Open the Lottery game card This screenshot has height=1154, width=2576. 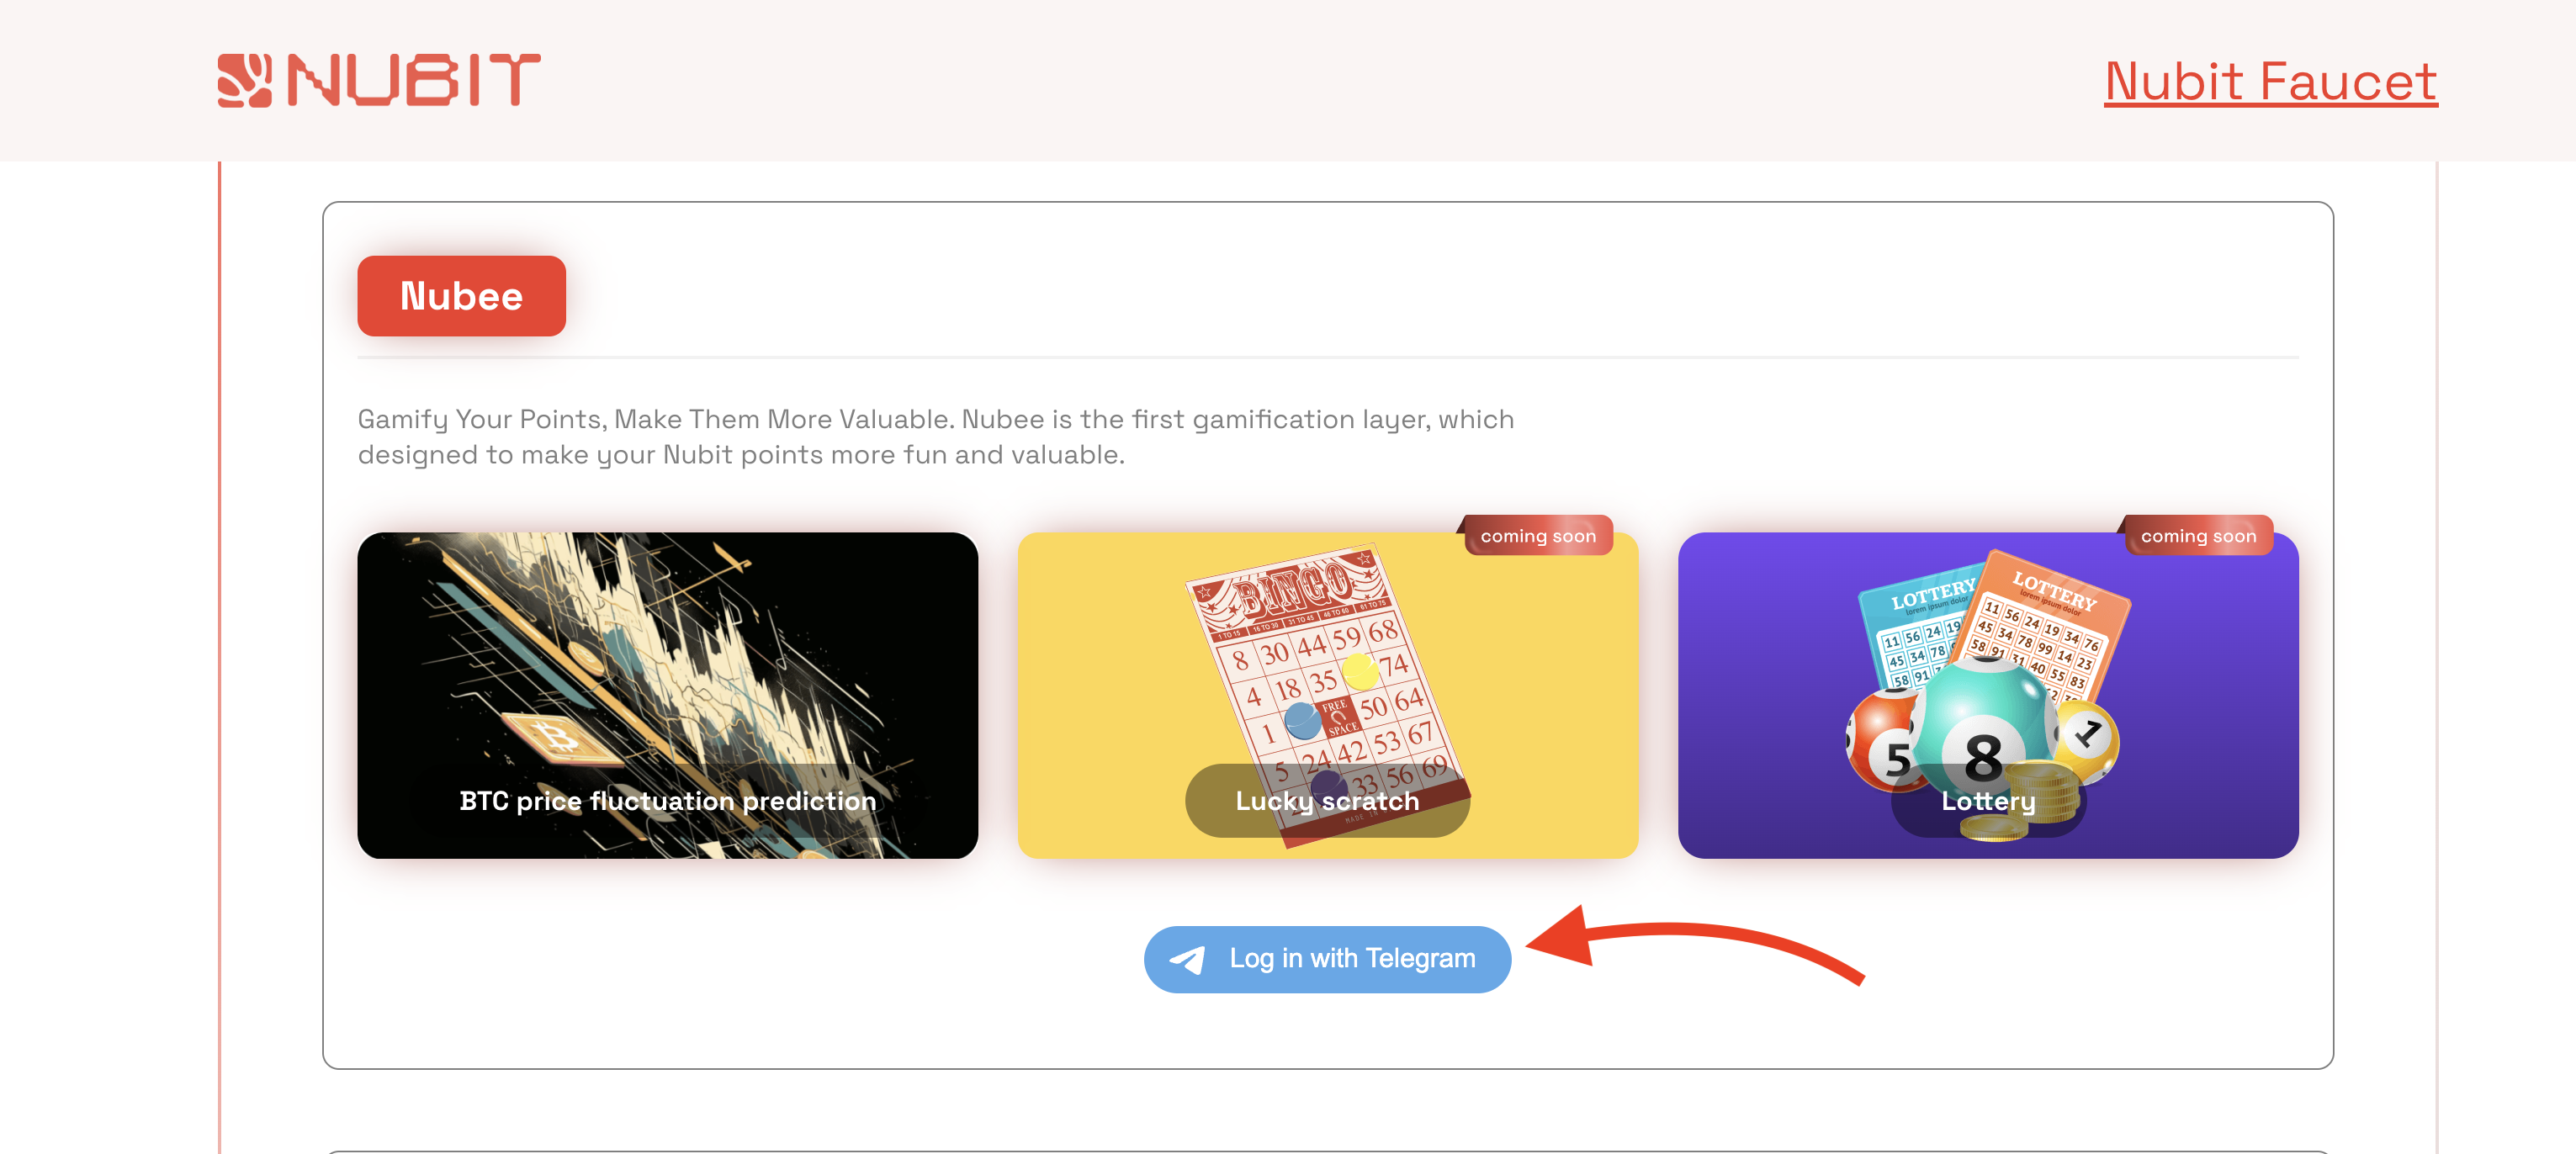1987,695
